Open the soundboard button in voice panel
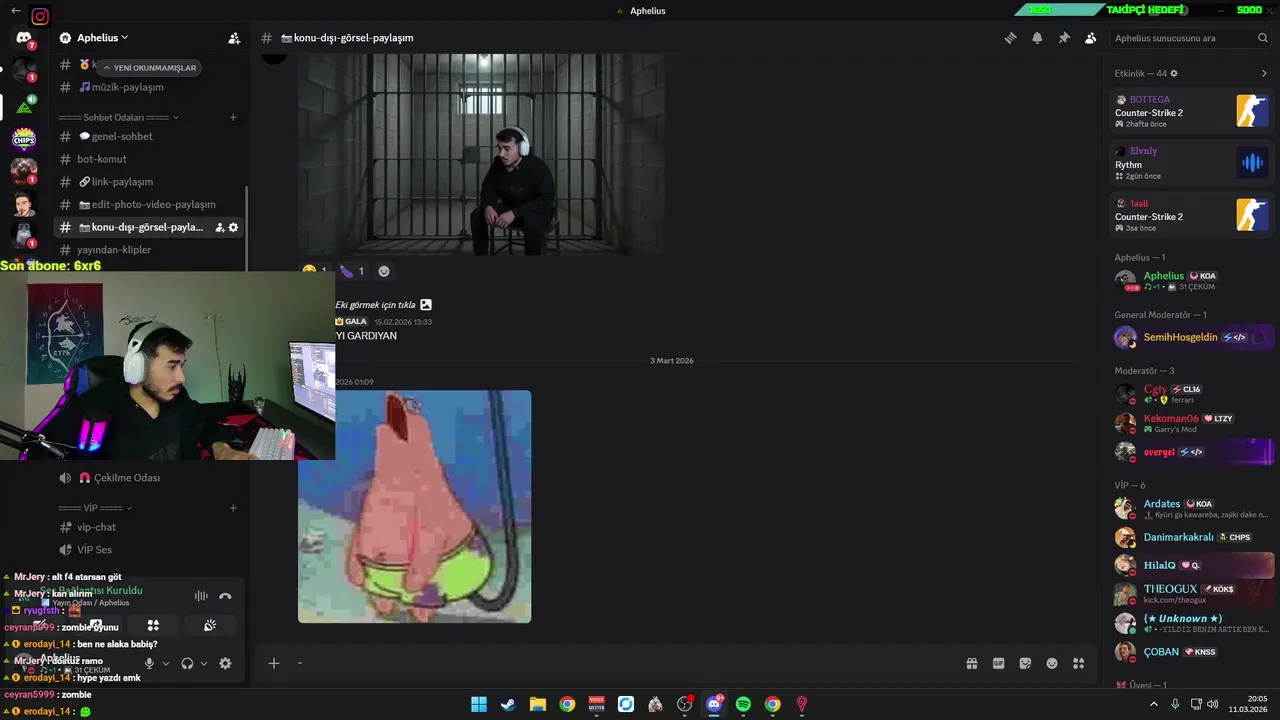 click(210, 625)
